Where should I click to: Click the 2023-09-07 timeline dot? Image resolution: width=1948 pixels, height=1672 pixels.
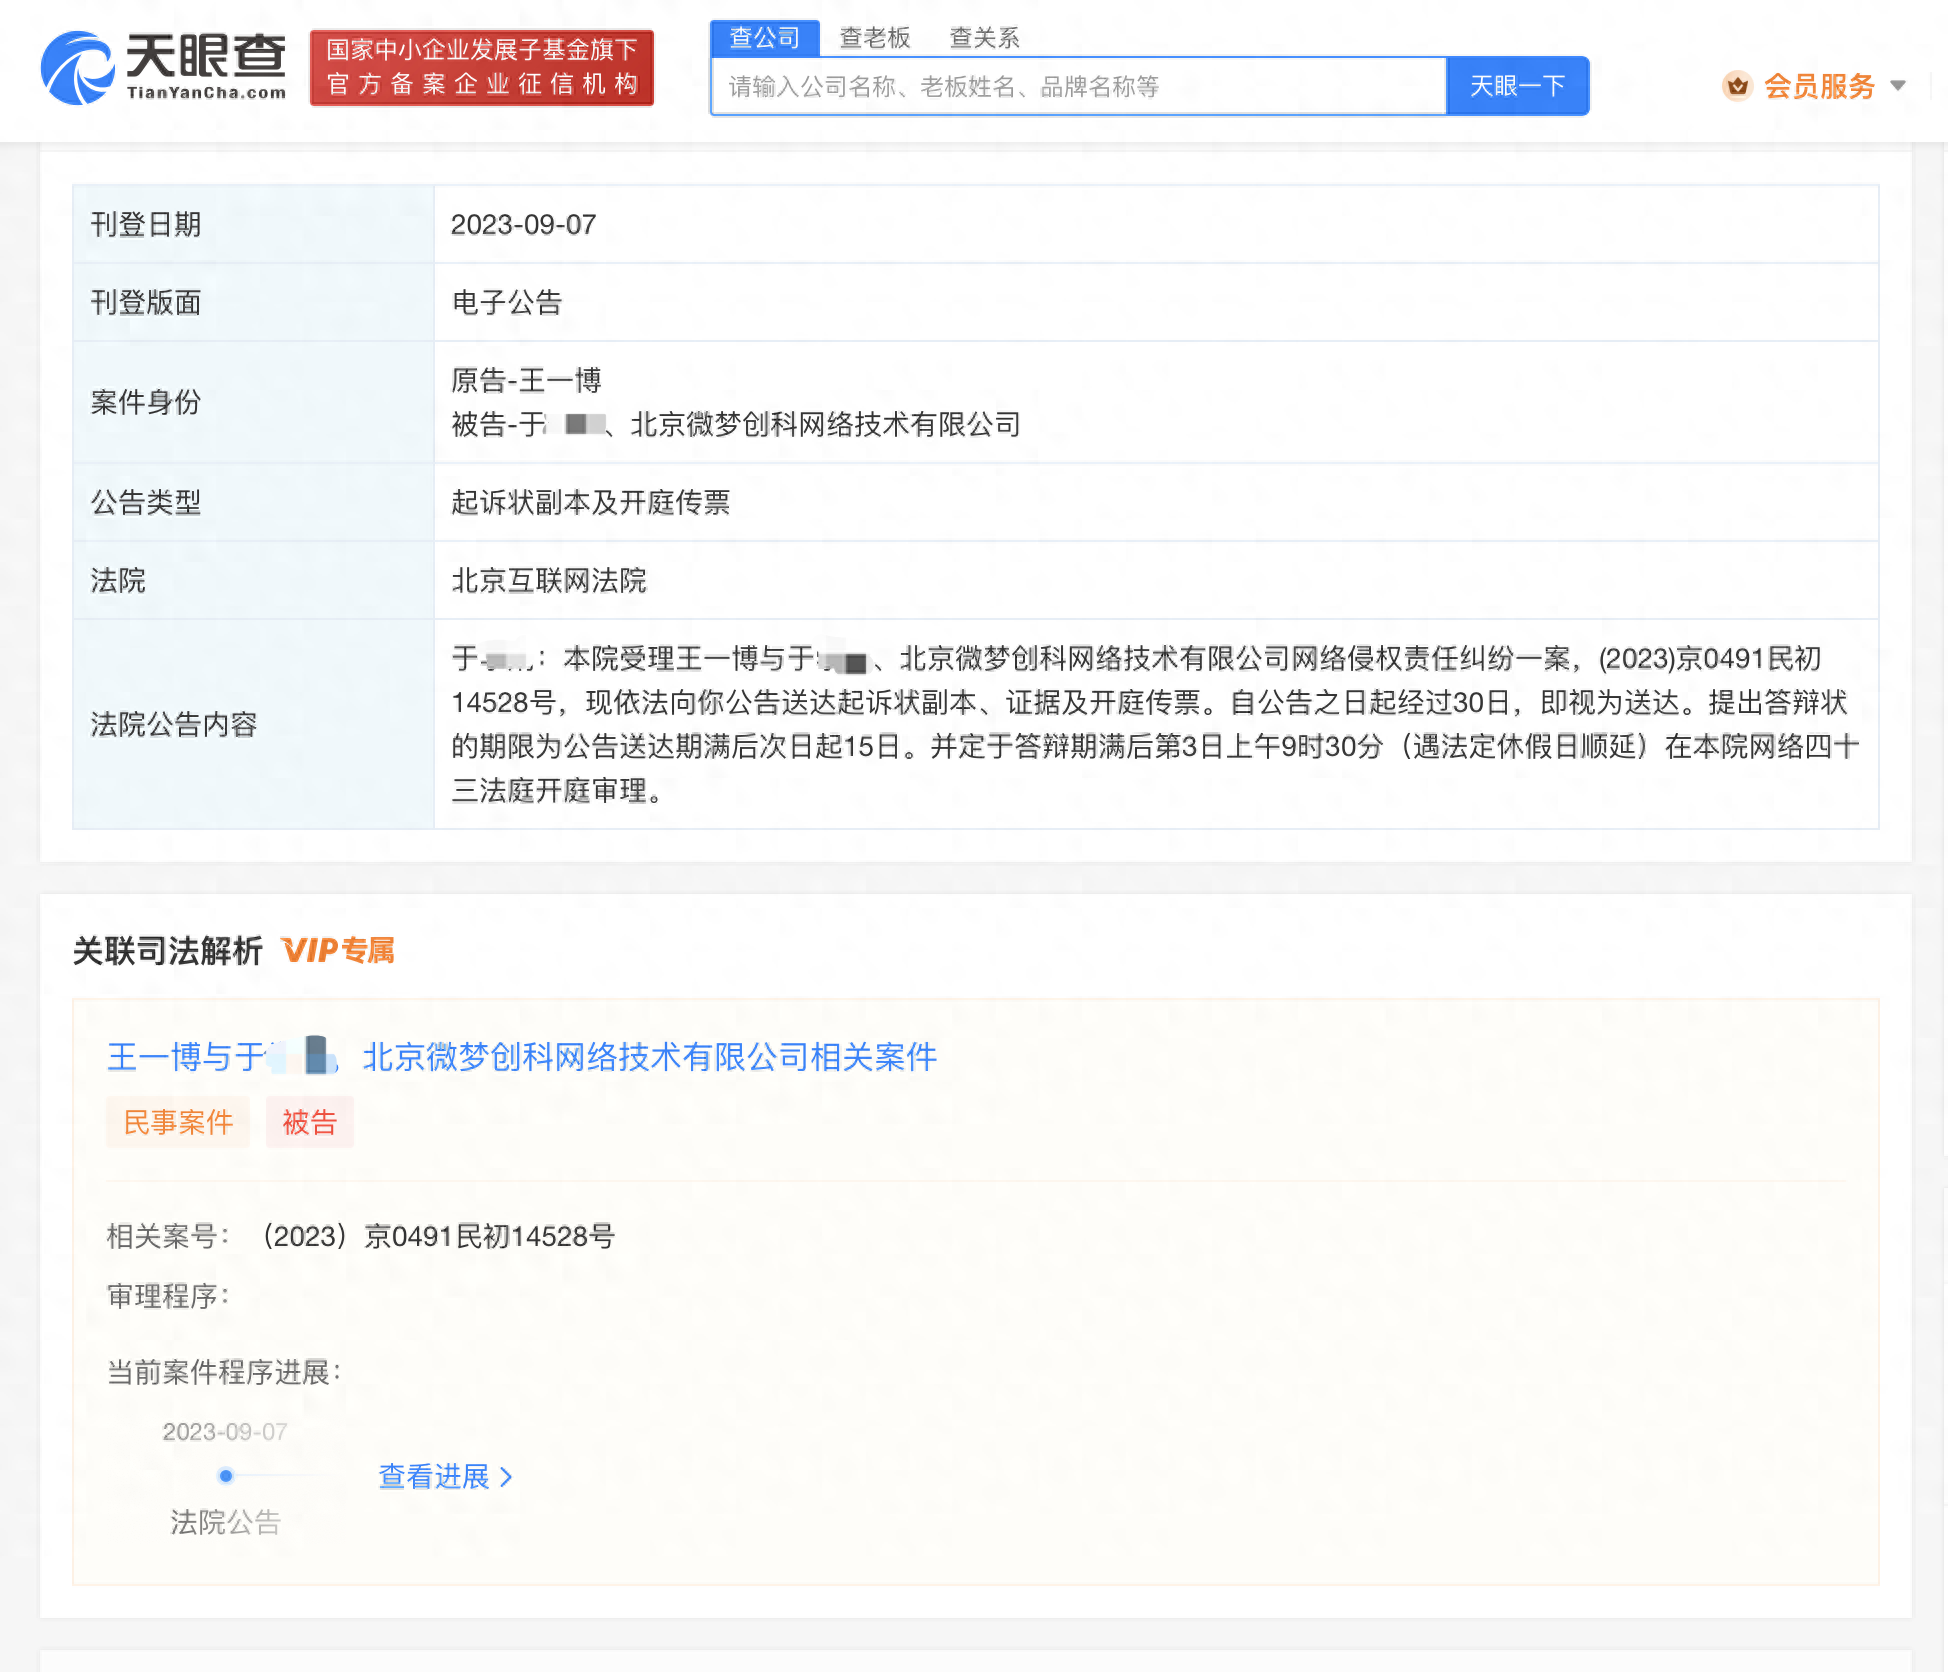(226, 1475)
